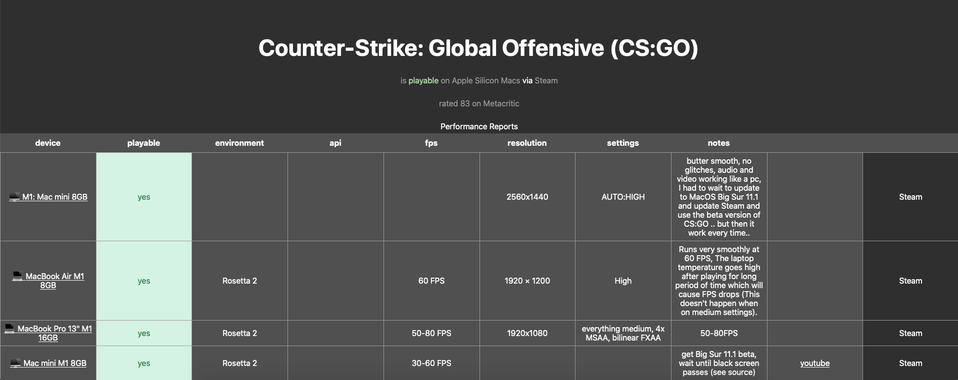Click the green yes cell for MacBook Air
Image resolution: width=958 pixels, height=380 pixels.
pyautogui.click(x=144, y=281)
